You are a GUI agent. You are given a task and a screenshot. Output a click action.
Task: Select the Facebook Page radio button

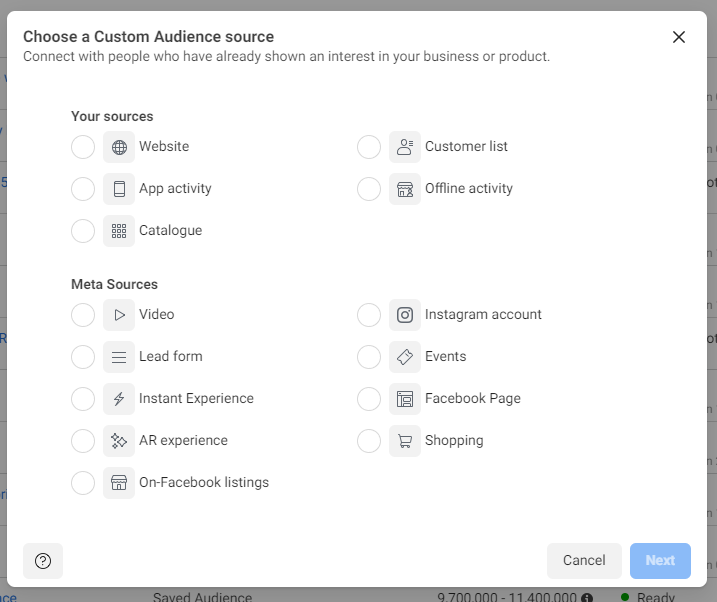[369, 399]
